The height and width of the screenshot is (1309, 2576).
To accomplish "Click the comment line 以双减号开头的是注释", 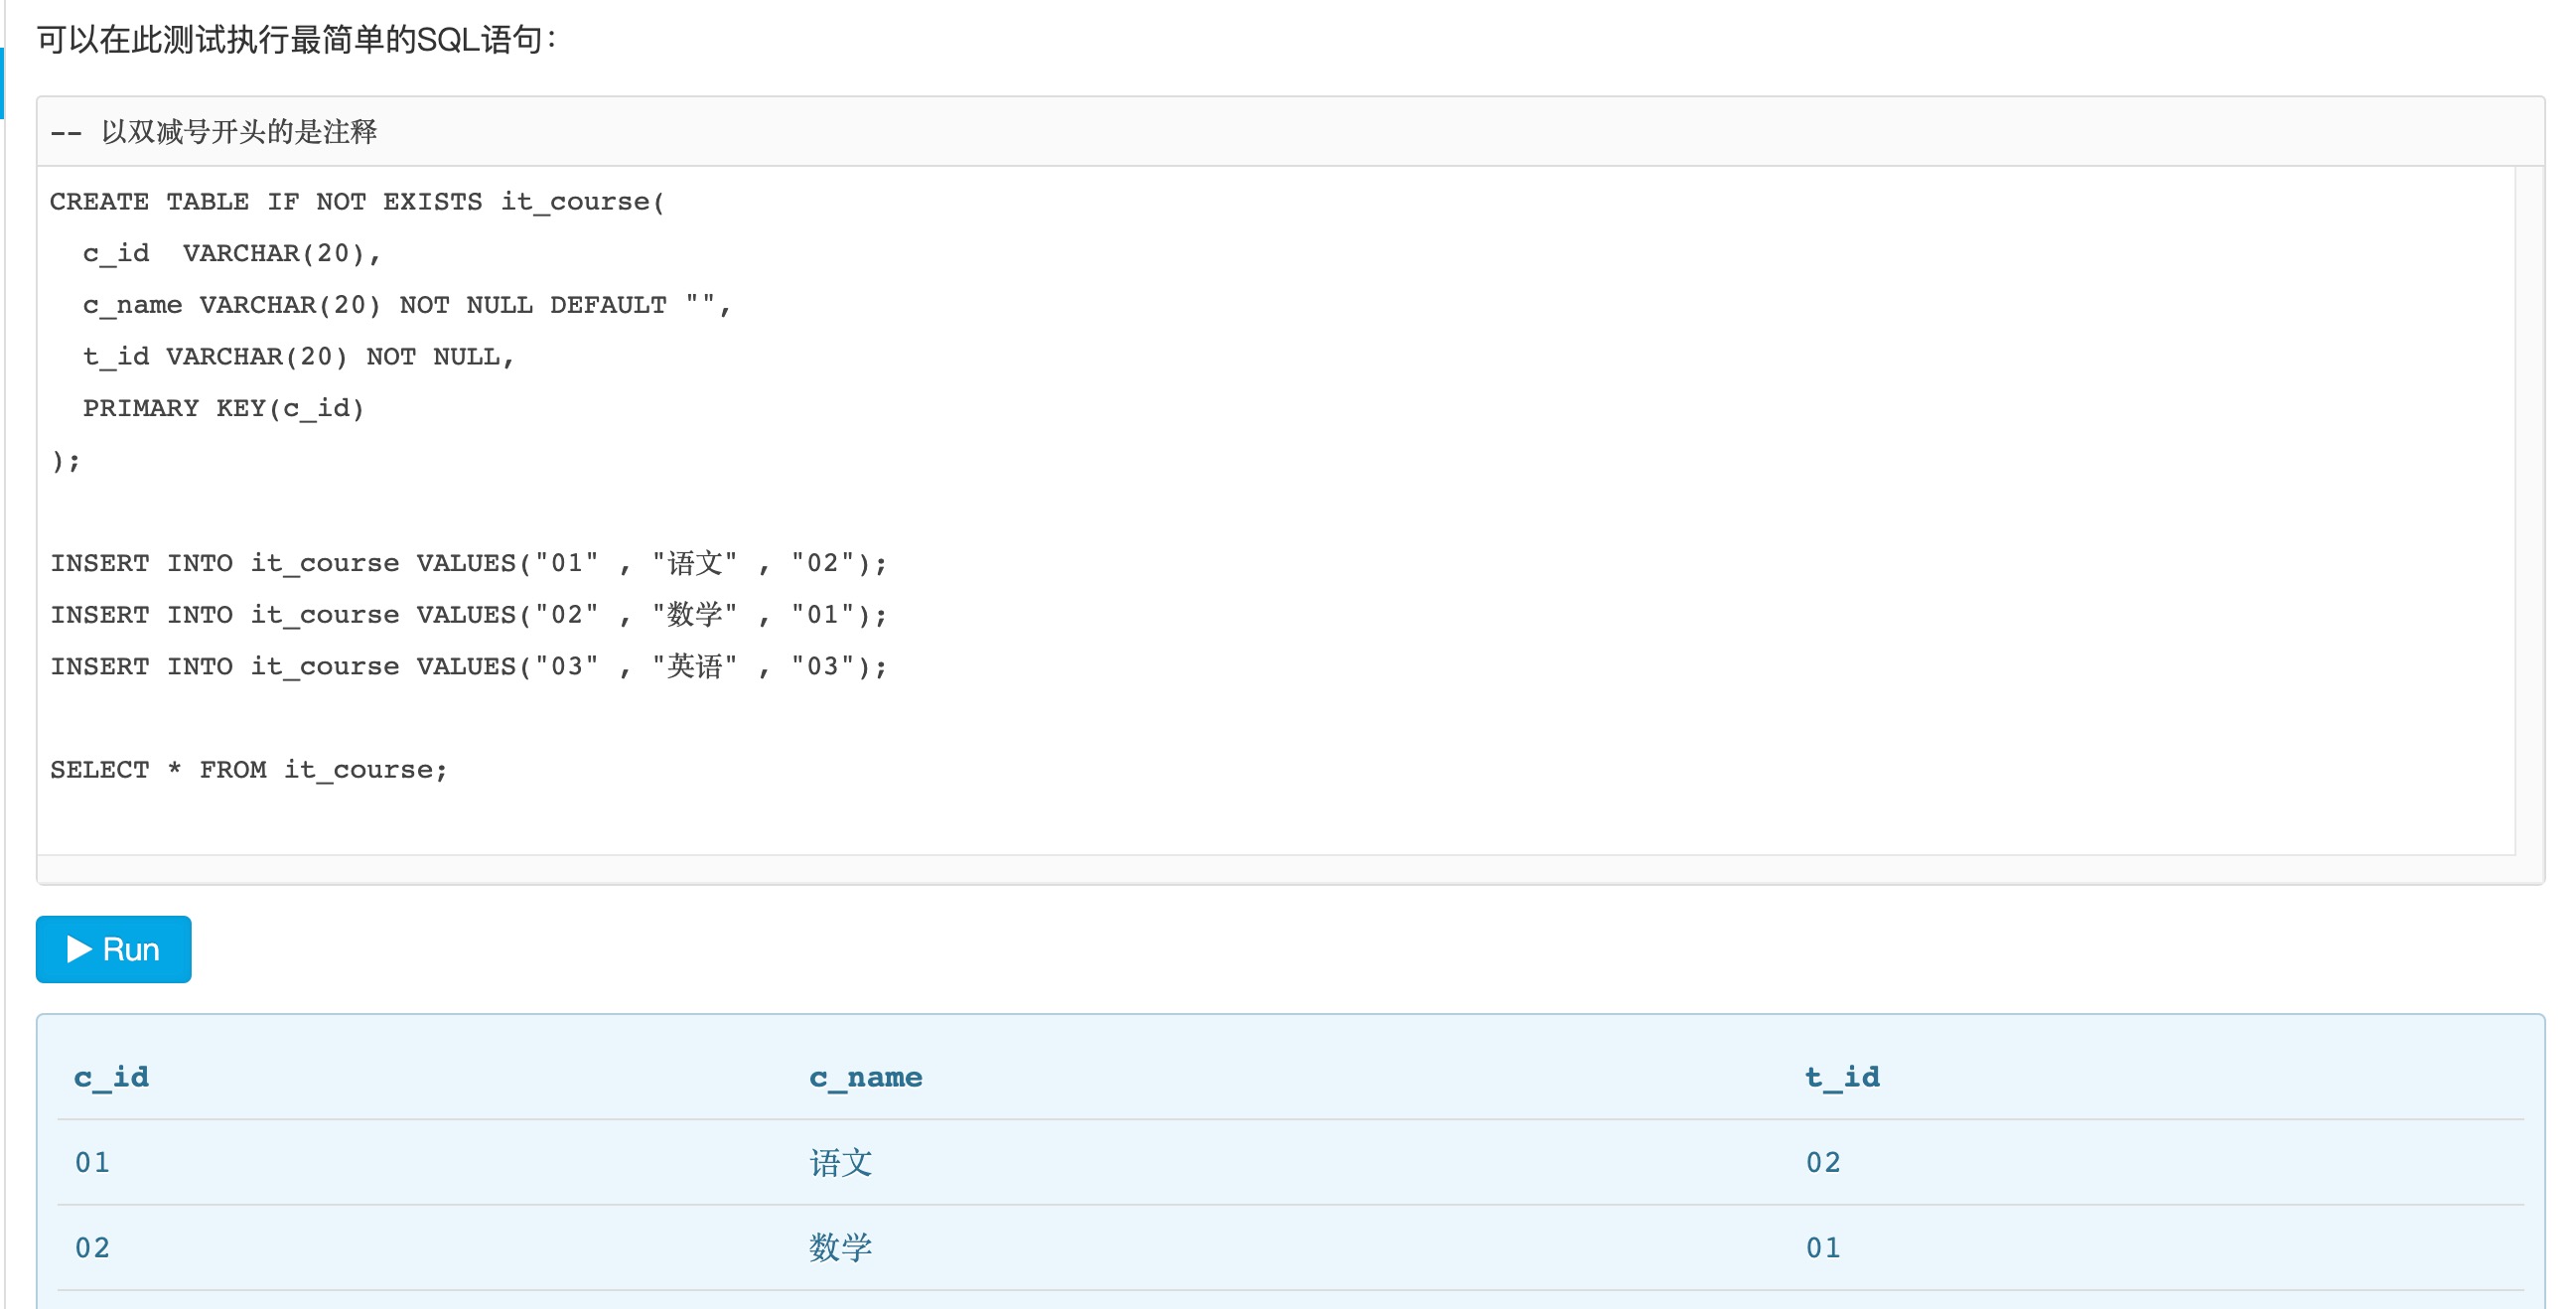I will 213,132.
